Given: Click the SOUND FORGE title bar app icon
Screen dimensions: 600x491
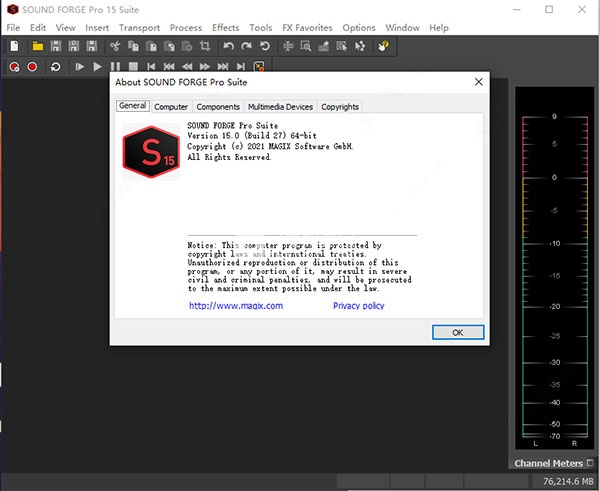Looking at the screenshot, I should point(13,10).
